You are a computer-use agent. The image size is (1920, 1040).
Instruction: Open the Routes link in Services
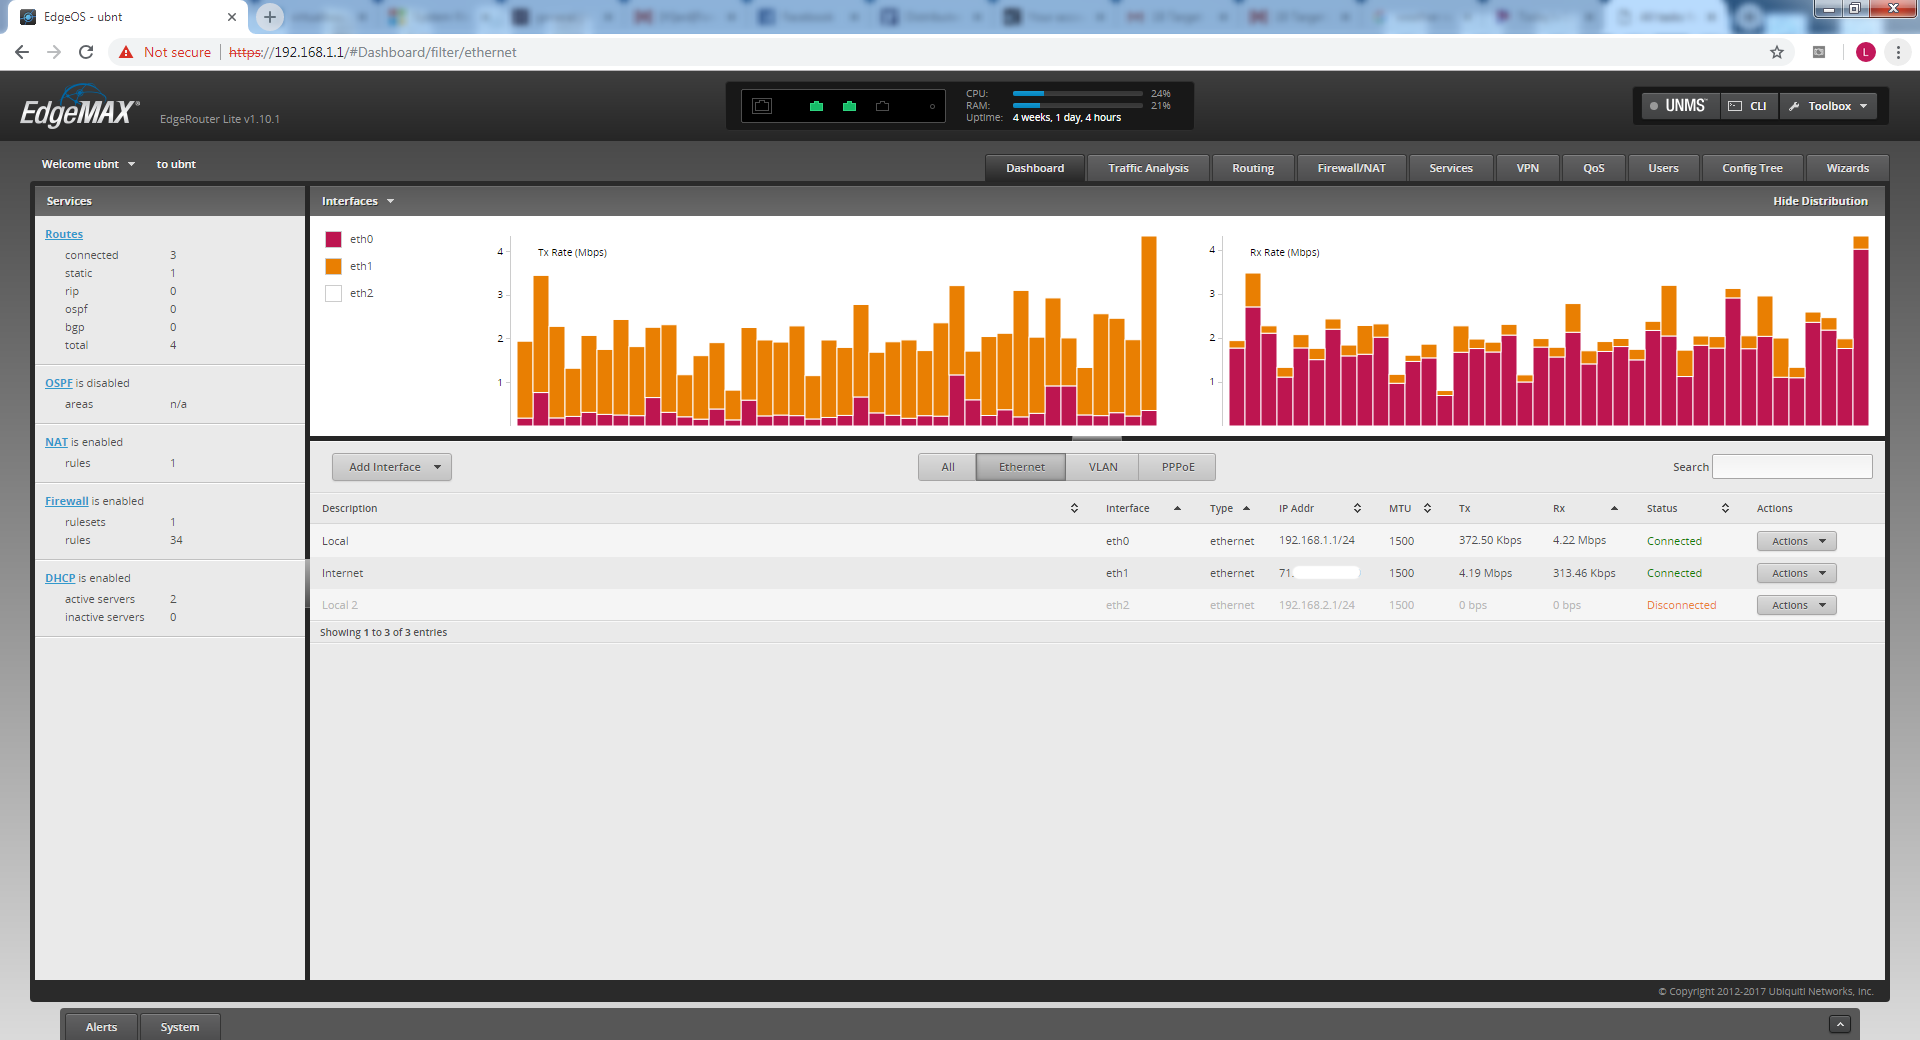pos(64,234)
